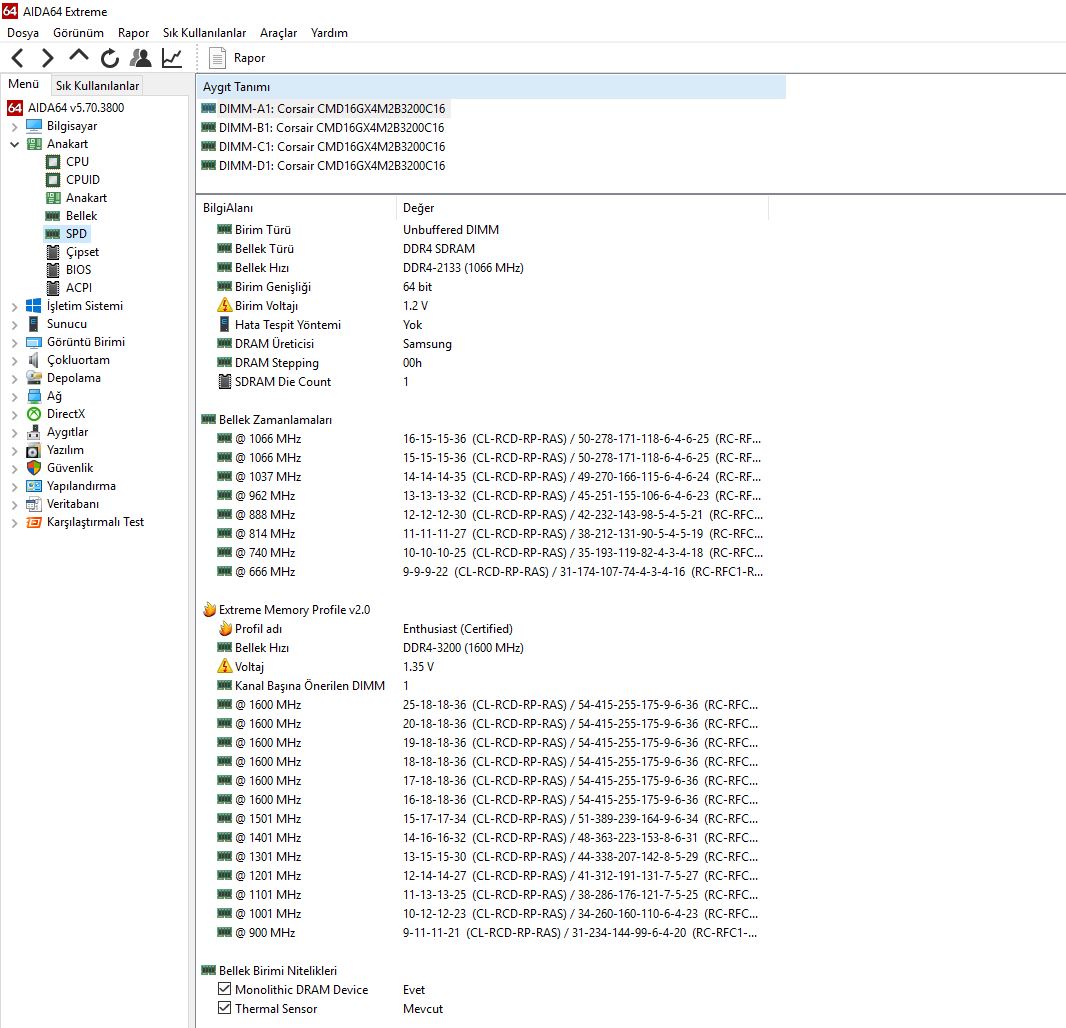
Task: Select the Bilgisayar monitor icon
Action: 33,126
